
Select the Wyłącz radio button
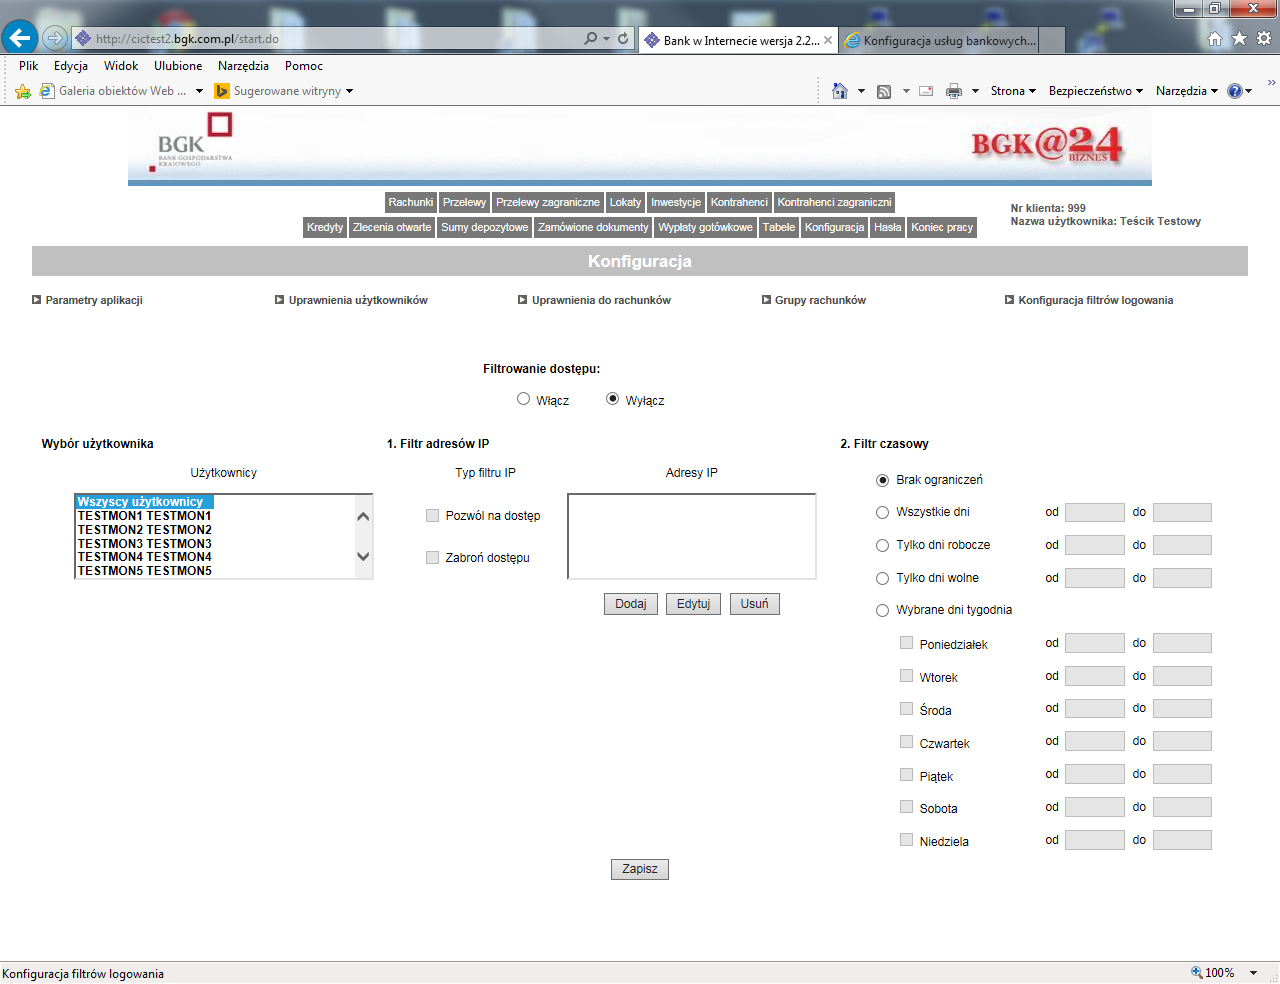point(613,398)
